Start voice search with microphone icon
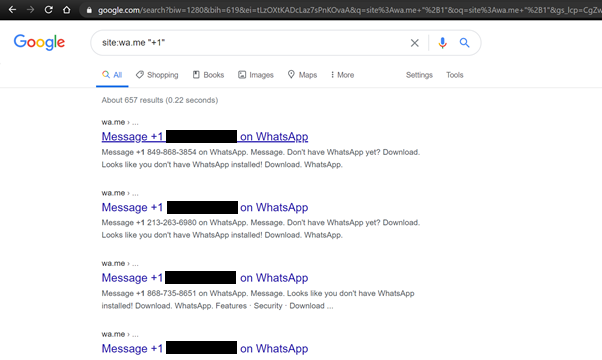This screenshot has height=360, width=602. pyautogui.click(x=442, y=43)
